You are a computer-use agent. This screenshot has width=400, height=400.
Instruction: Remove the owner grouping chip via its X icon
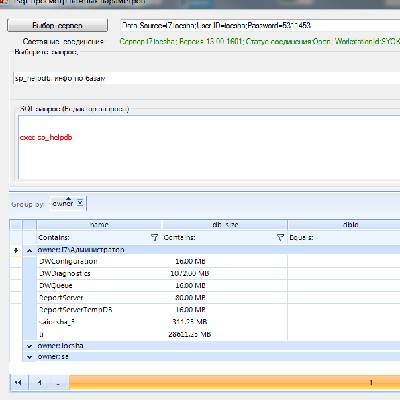pyautogui.click(x=80, y=203)
